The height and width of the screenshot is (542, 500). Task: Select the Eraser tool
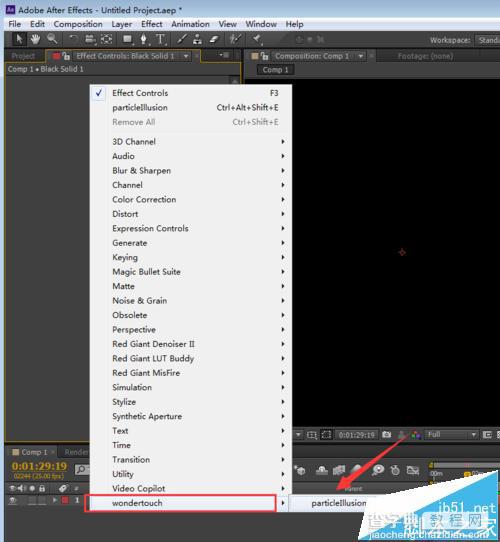214,39
